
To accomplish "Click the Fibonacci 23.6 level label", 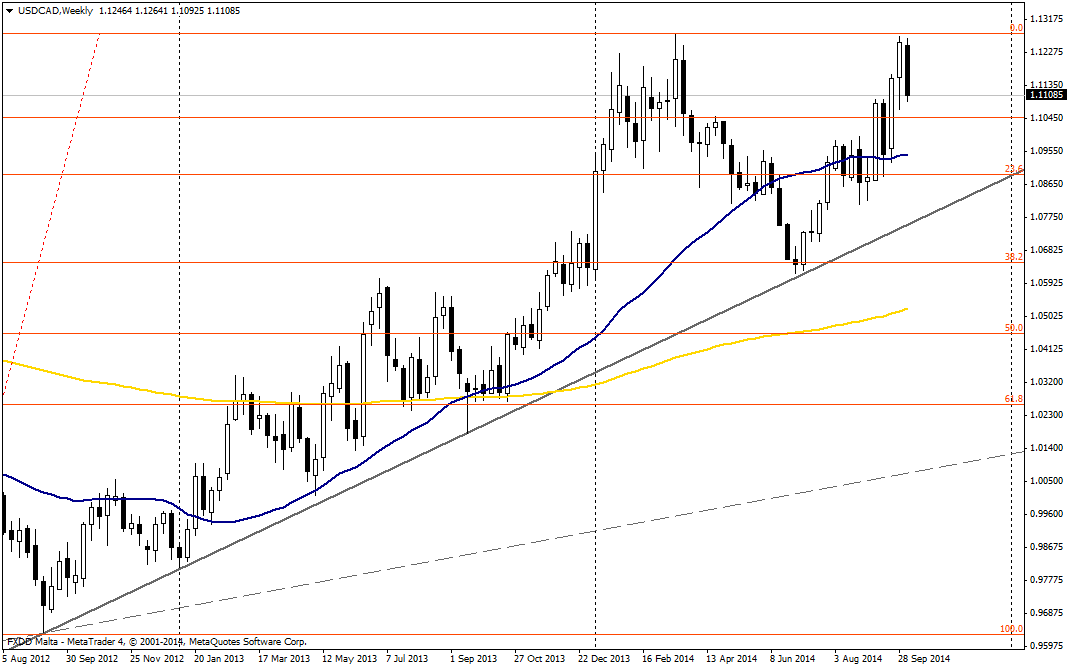I will tap(1013, 169).
